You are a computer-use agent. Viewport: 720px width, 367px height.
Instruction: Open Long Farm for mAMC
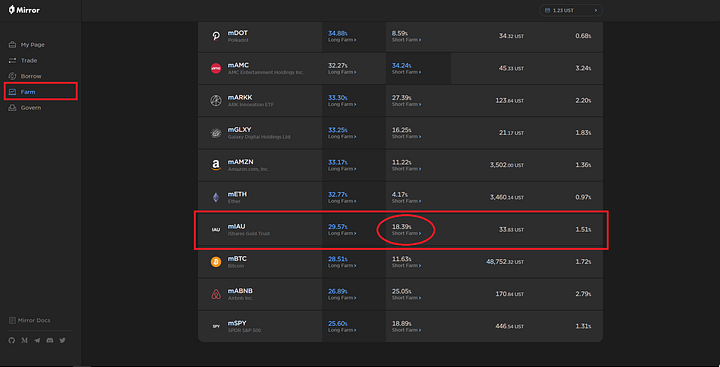(342, 72)
